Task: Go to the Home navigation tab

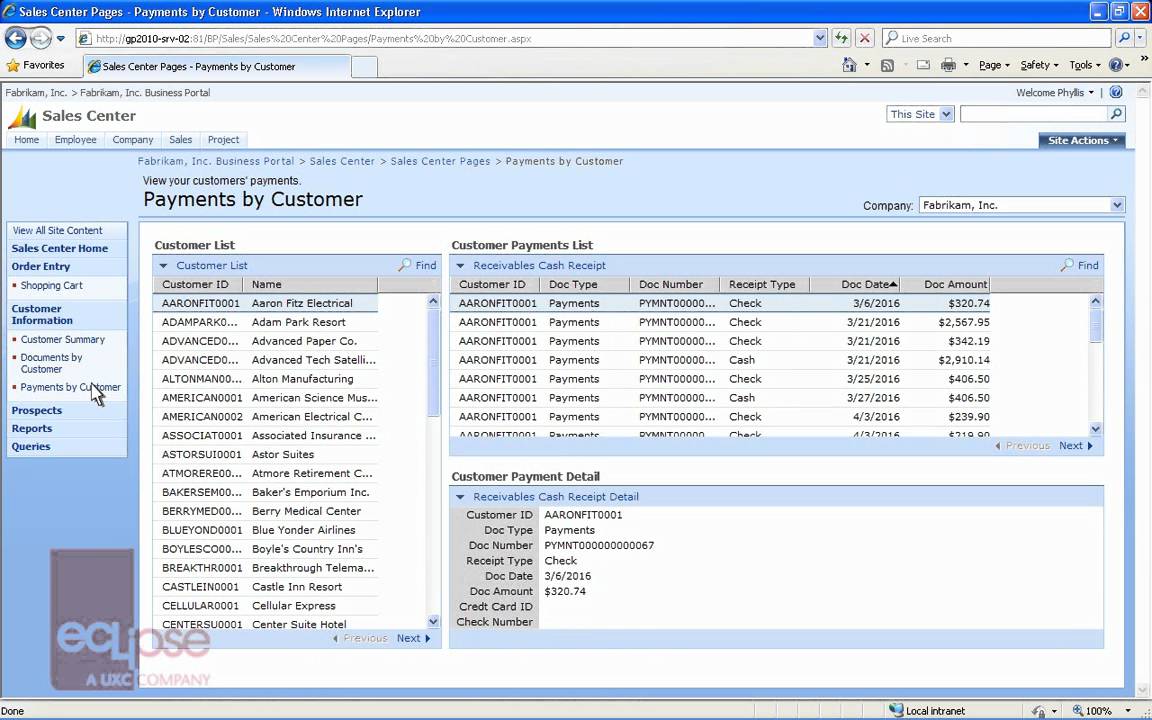Action: 26,140
